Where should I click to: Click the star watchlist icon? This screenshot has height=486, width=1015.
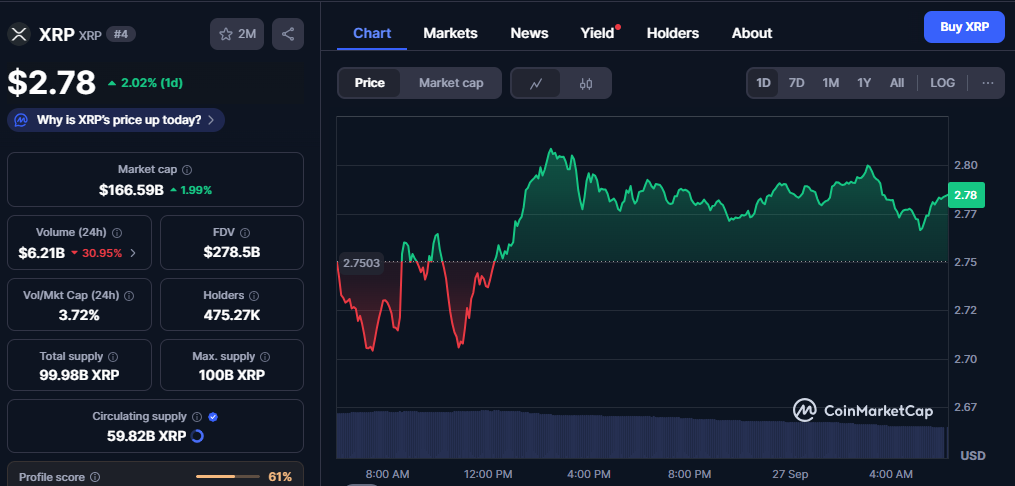point(227,34)
